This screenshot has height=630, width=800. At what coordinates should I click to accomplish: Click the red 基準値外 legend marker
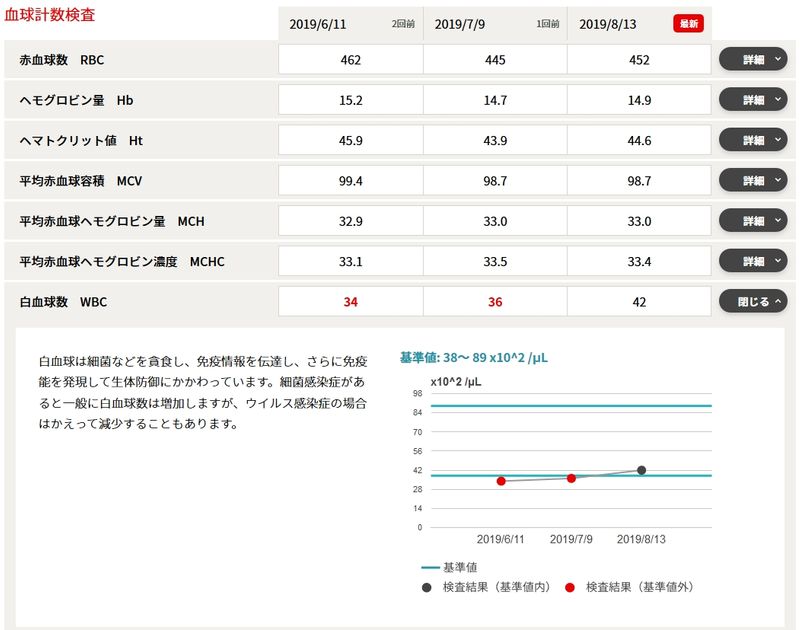pos(570,587)
